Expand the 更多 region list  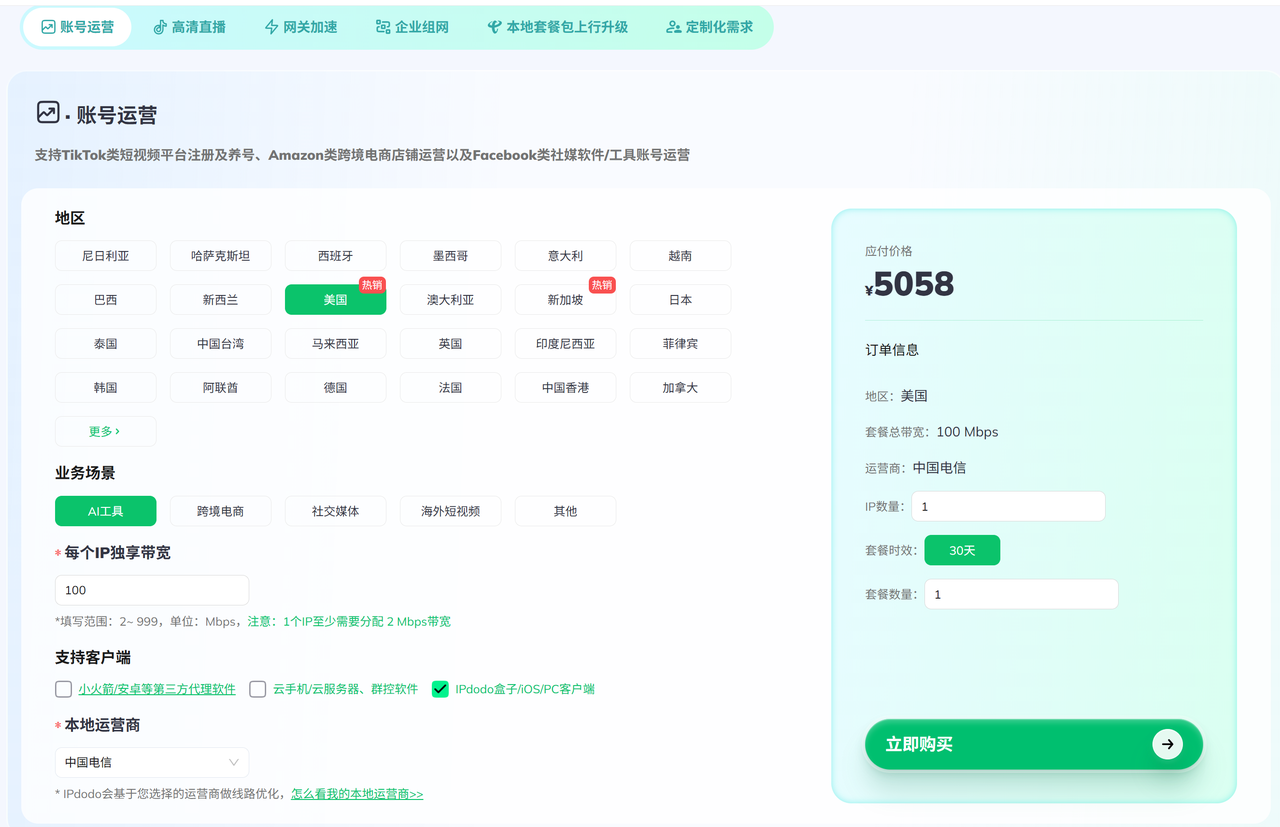coord(105,431)
